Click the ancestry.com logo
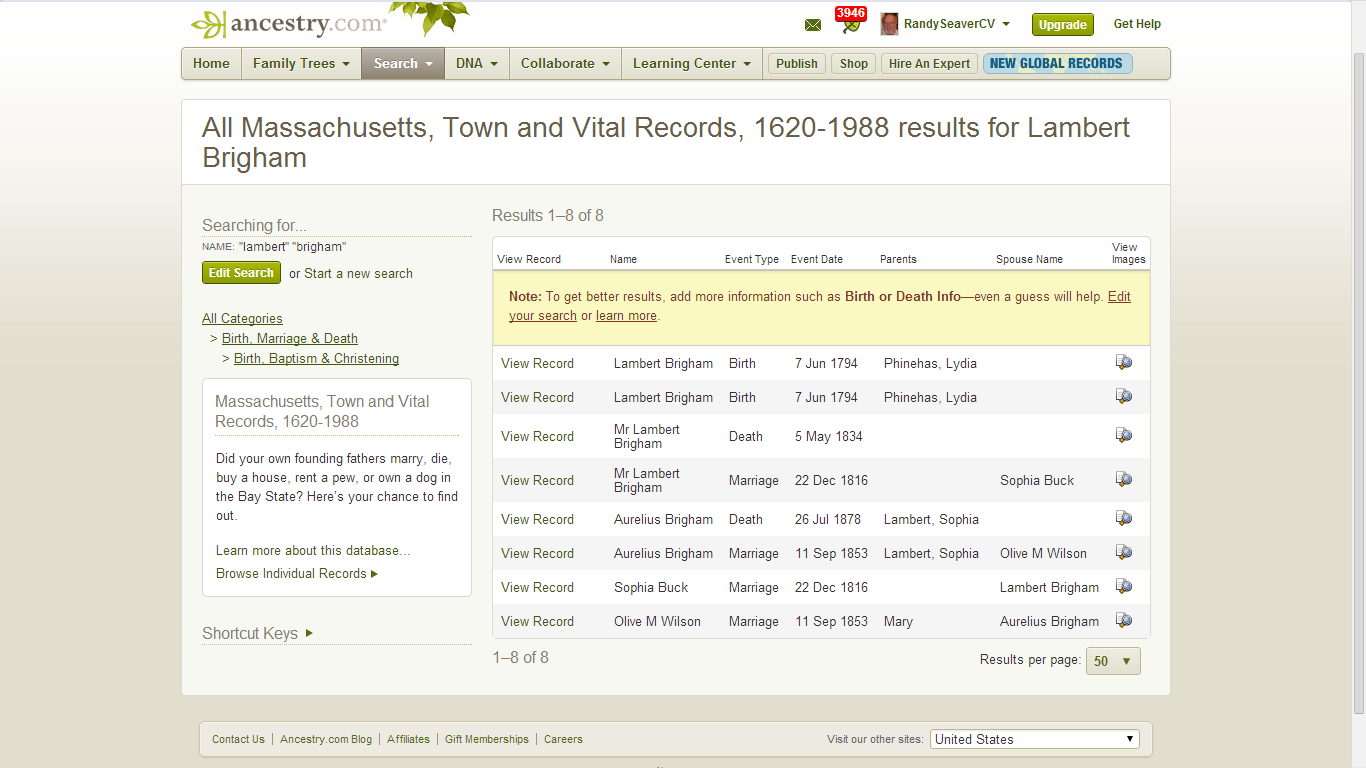Screen dimensions: 1366x768 [x=289, y=24]
